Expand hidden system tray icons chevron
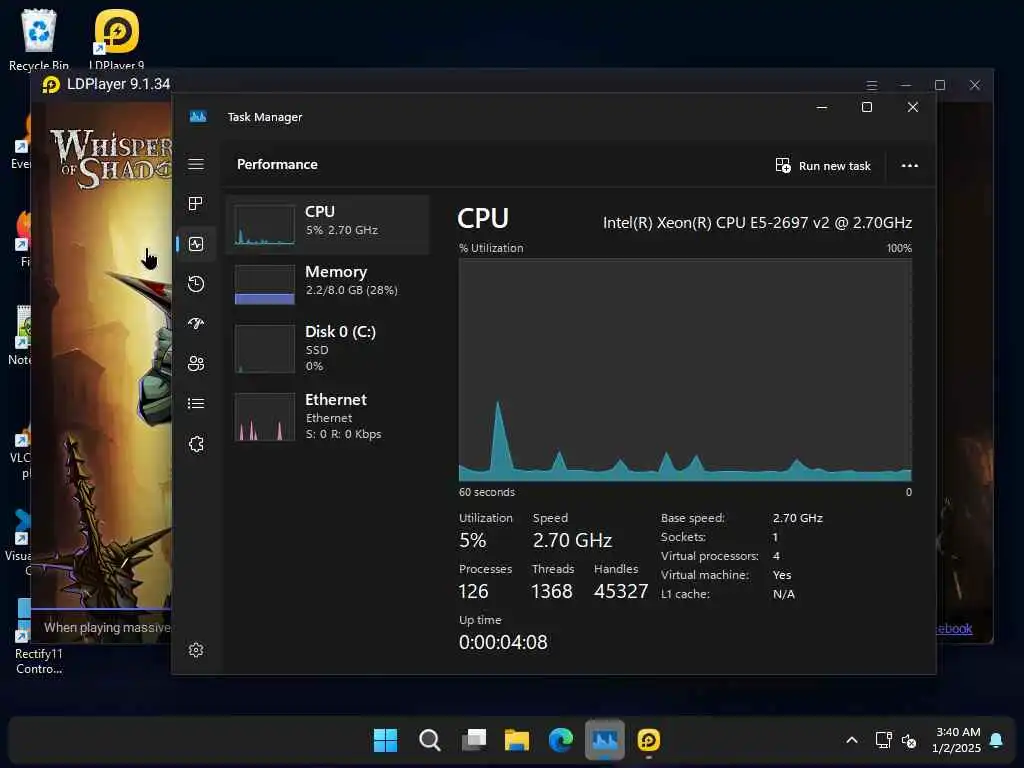The image size is (1024, 768). pyautogui.click(x=852, y=740)
